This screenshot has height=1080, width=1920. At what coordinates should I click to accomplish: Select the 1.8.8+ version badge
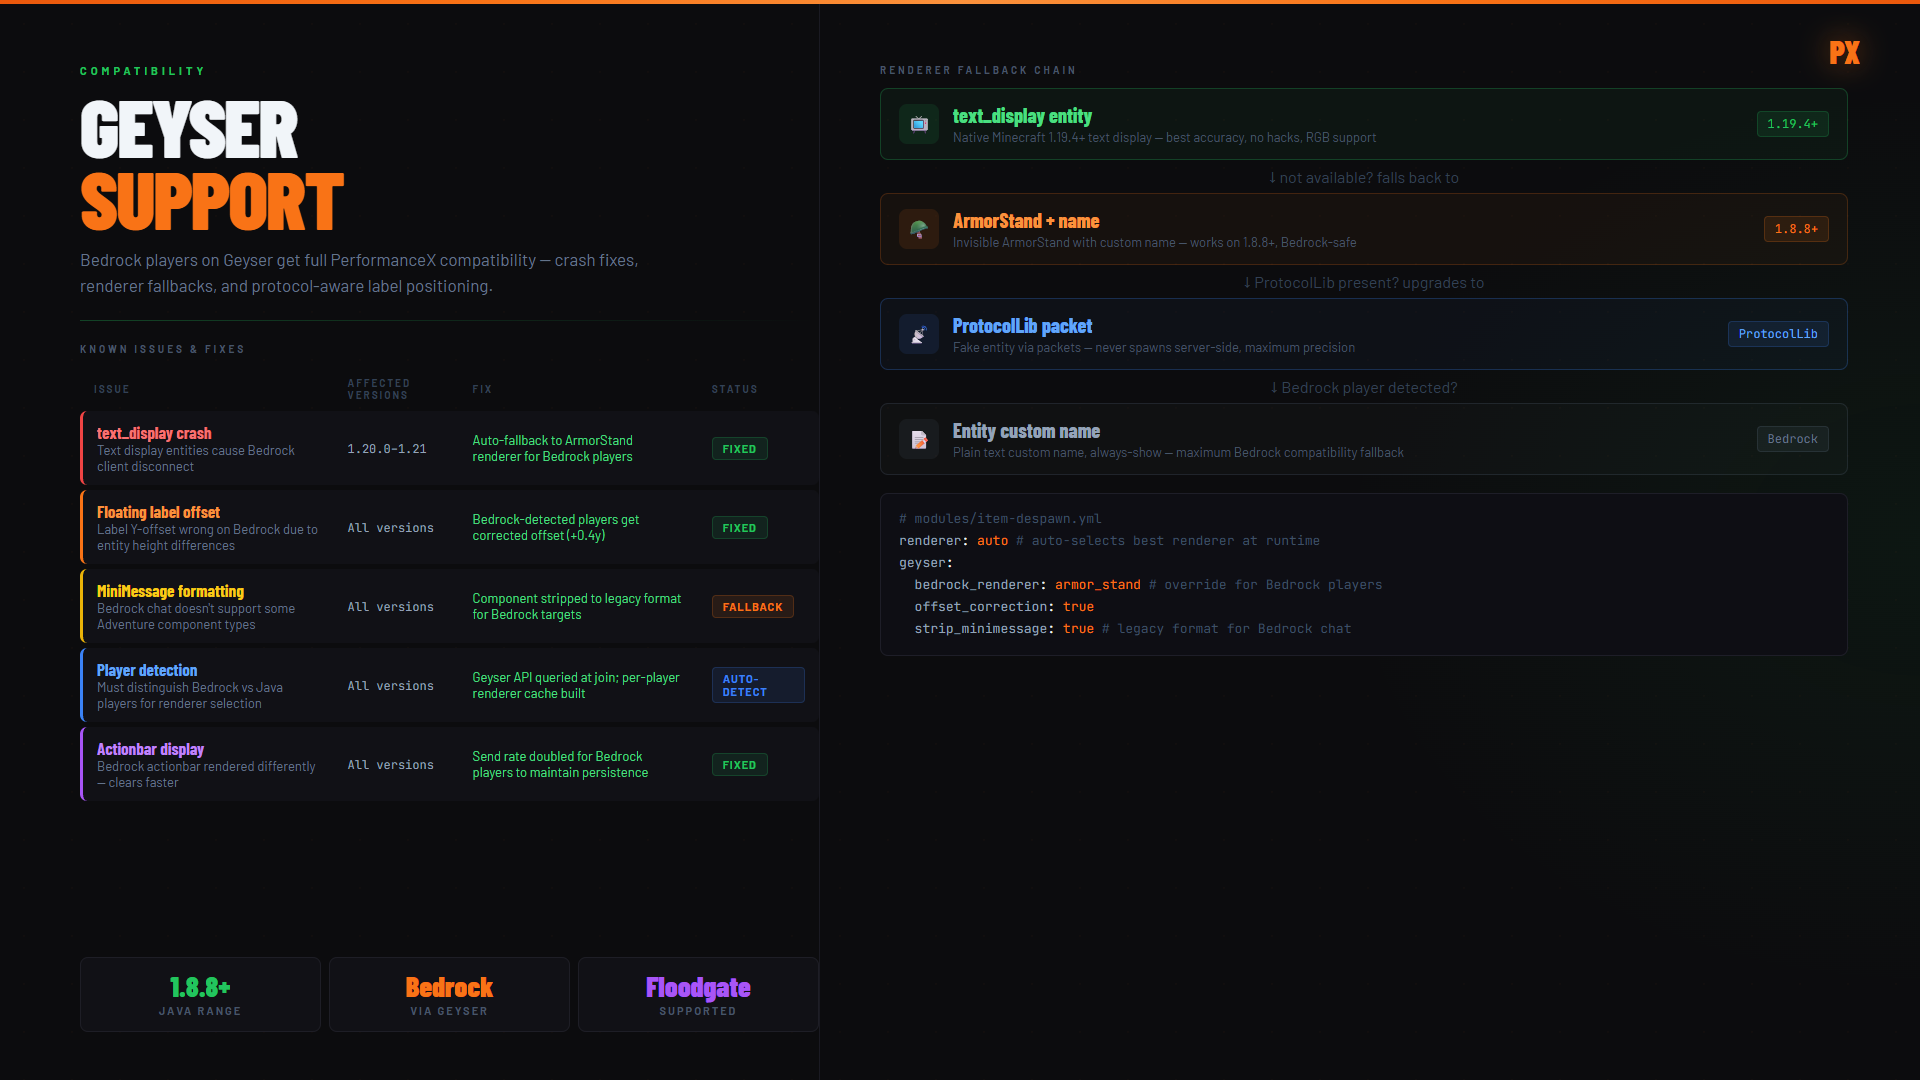[x=1796, y=229]
